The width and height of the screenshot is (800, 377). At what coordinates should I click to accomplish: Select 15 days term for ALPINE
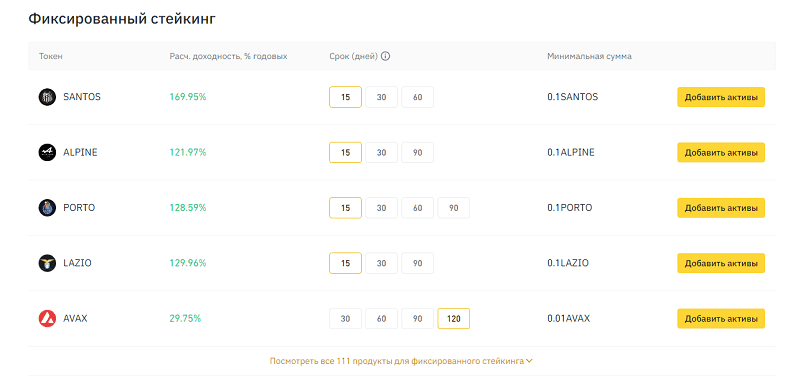coord(345,153)
